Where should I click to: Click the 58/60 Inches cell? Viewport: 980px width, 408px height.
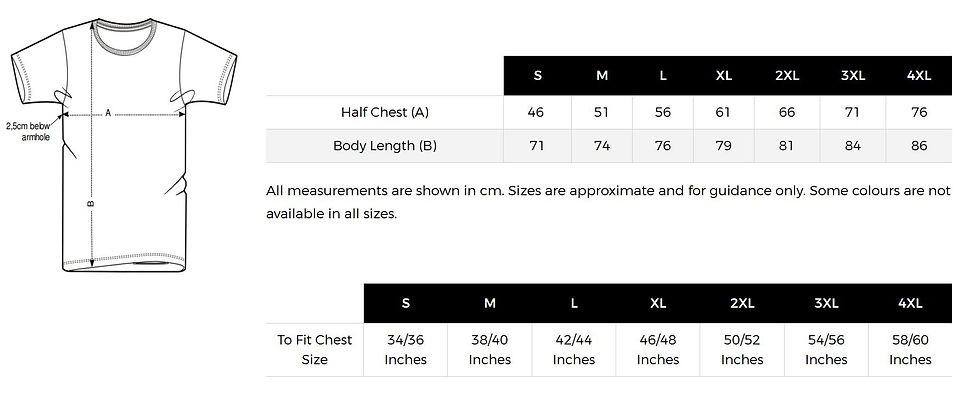[x=910, y=350]
